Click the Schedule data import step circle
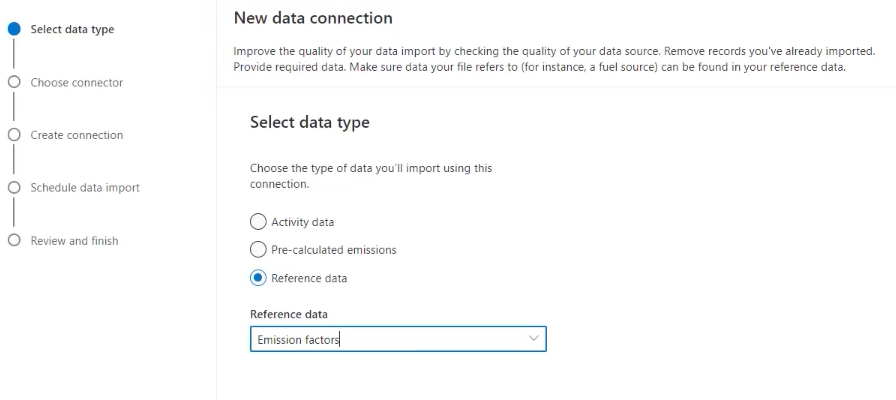Screen dimensions: 896x400 [14, 187]
